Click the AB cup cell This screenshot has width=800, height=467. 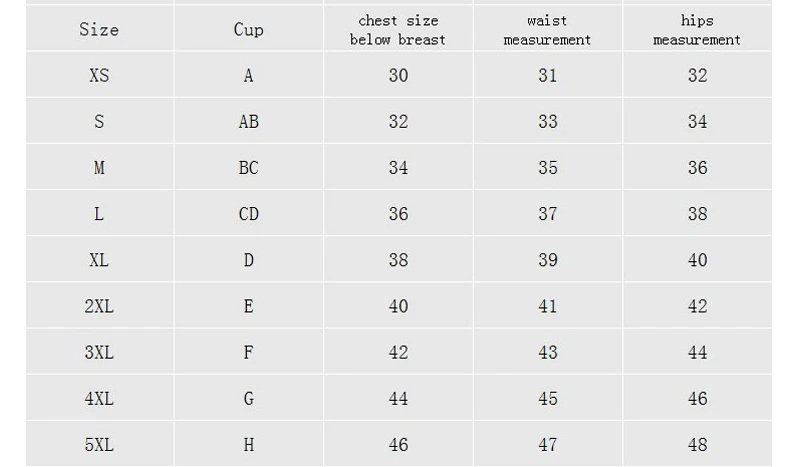coord(248,121)
